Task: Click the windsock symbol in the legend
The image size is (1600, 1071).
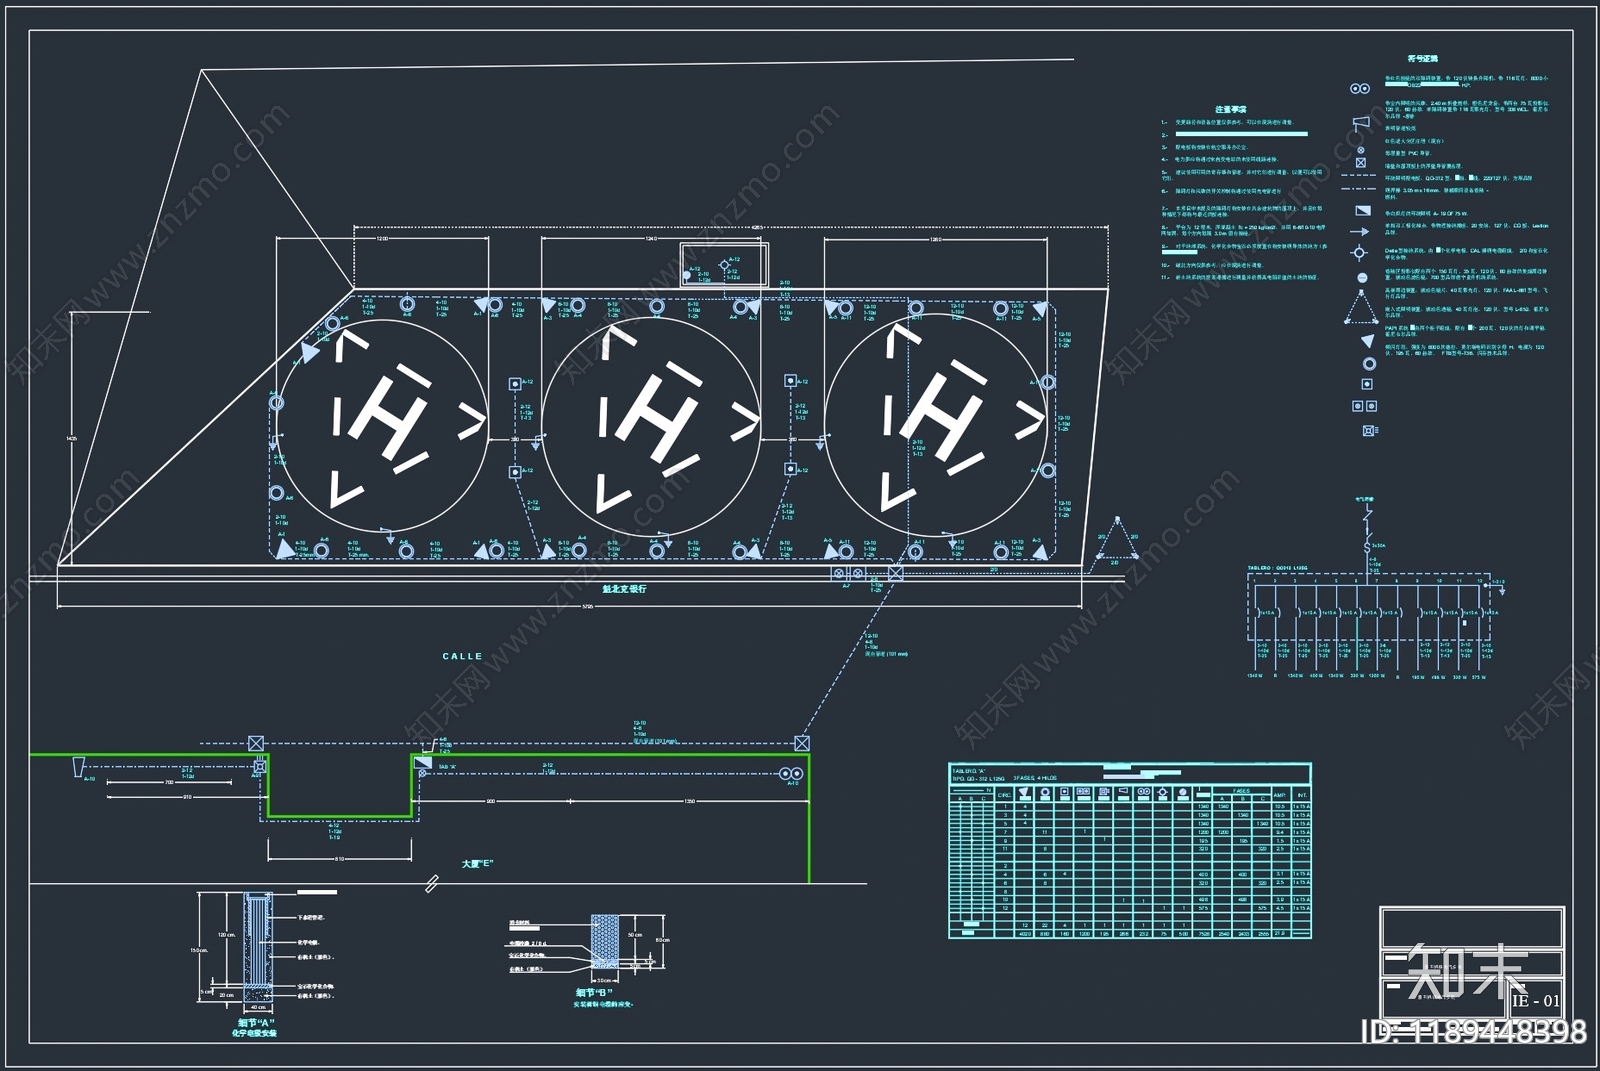Action: tap(1360, 123)
